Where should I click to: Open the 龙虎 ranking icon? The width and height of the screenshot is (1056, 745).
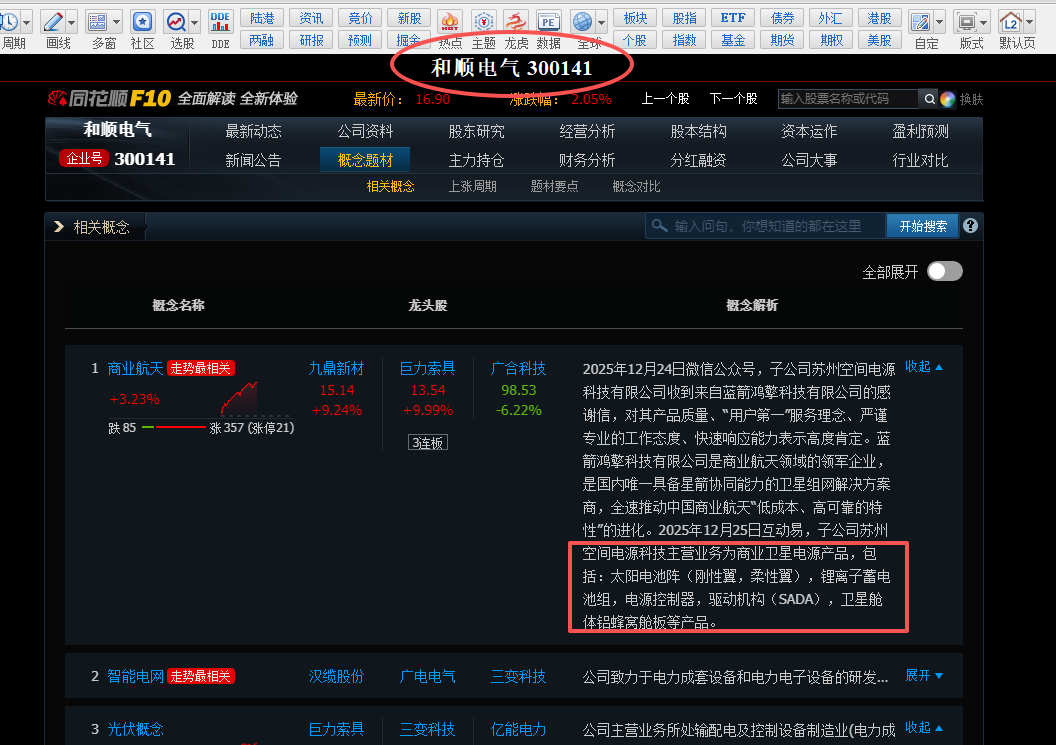(516, 22)
